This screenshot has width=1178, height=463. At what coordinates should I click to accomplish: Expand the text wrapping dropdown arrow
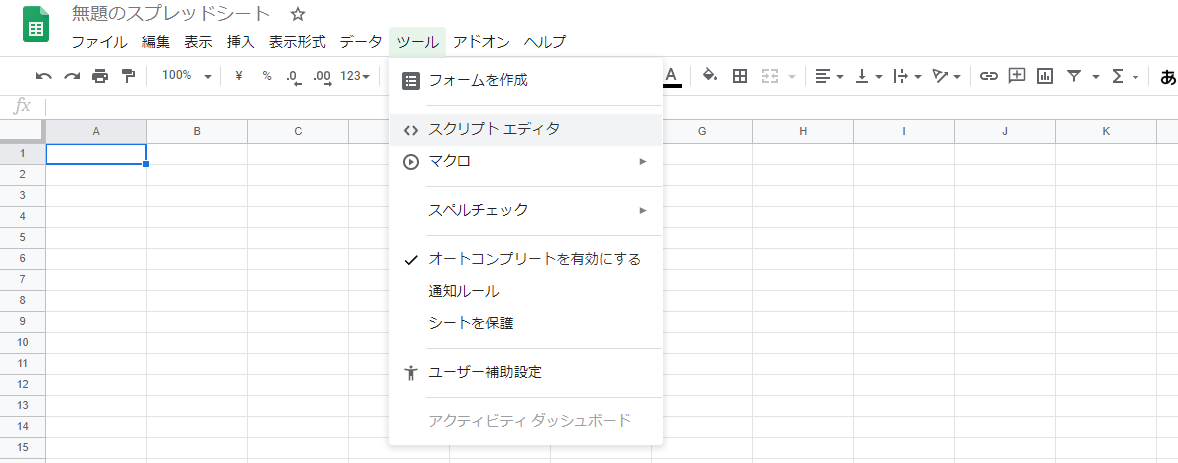918,77
